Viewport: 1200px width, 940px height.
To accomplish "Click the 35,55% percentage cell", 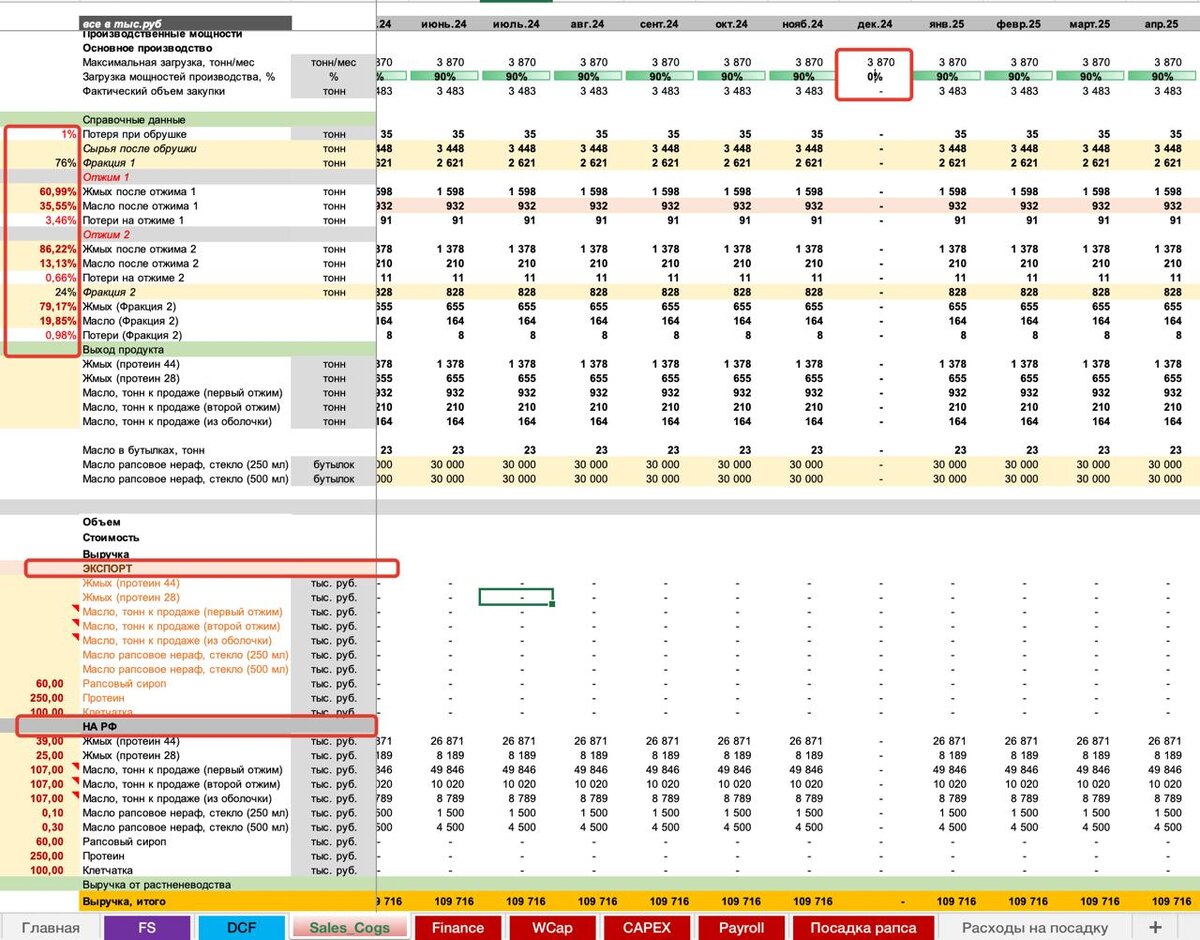I will (x=58, y=206).
